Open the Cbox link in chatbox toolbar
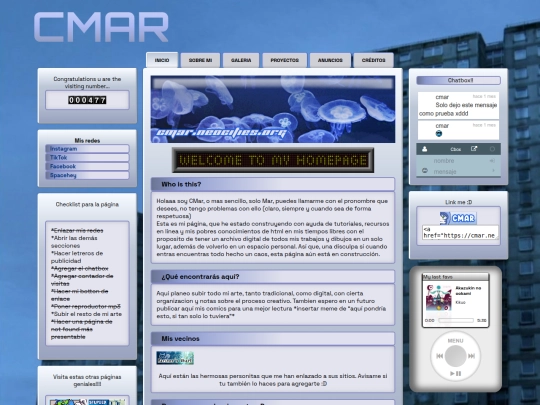 pyautogui.click(x=456, y=149)
